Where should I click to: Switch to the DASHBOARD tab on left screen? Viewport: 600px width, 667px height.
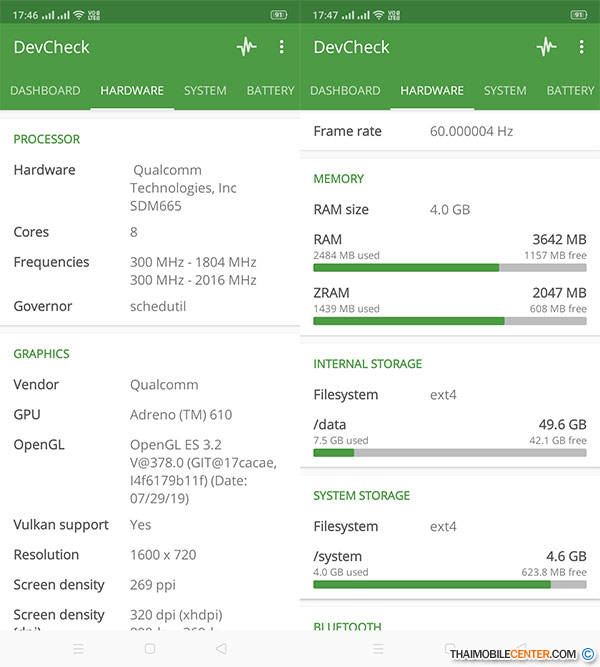tap(45, 91)
